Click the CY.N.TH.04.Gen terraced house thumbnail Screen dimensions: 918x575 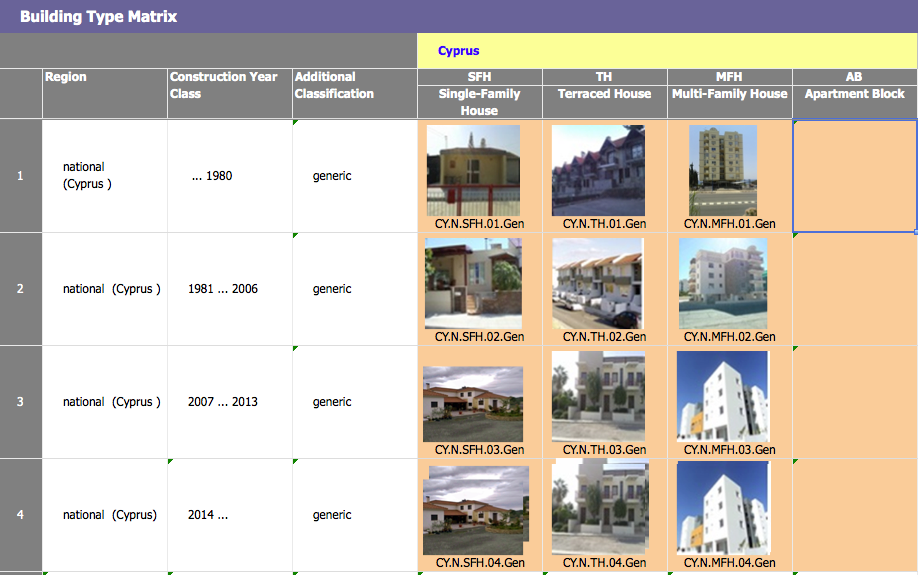pos(599,508)
